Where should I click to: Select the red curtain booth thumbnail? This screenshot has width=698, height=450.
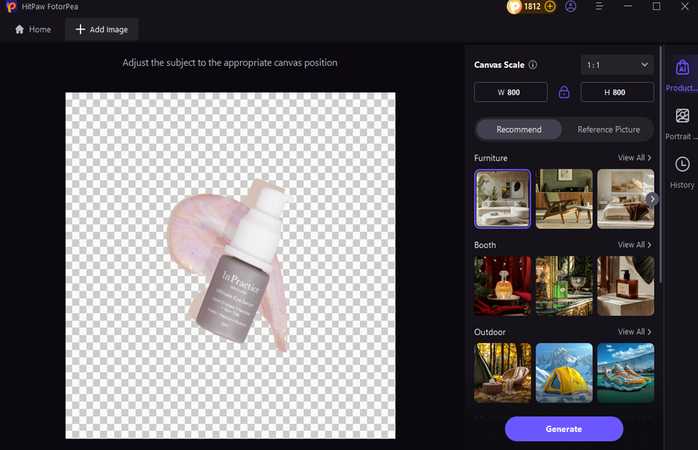coord(503,286)
